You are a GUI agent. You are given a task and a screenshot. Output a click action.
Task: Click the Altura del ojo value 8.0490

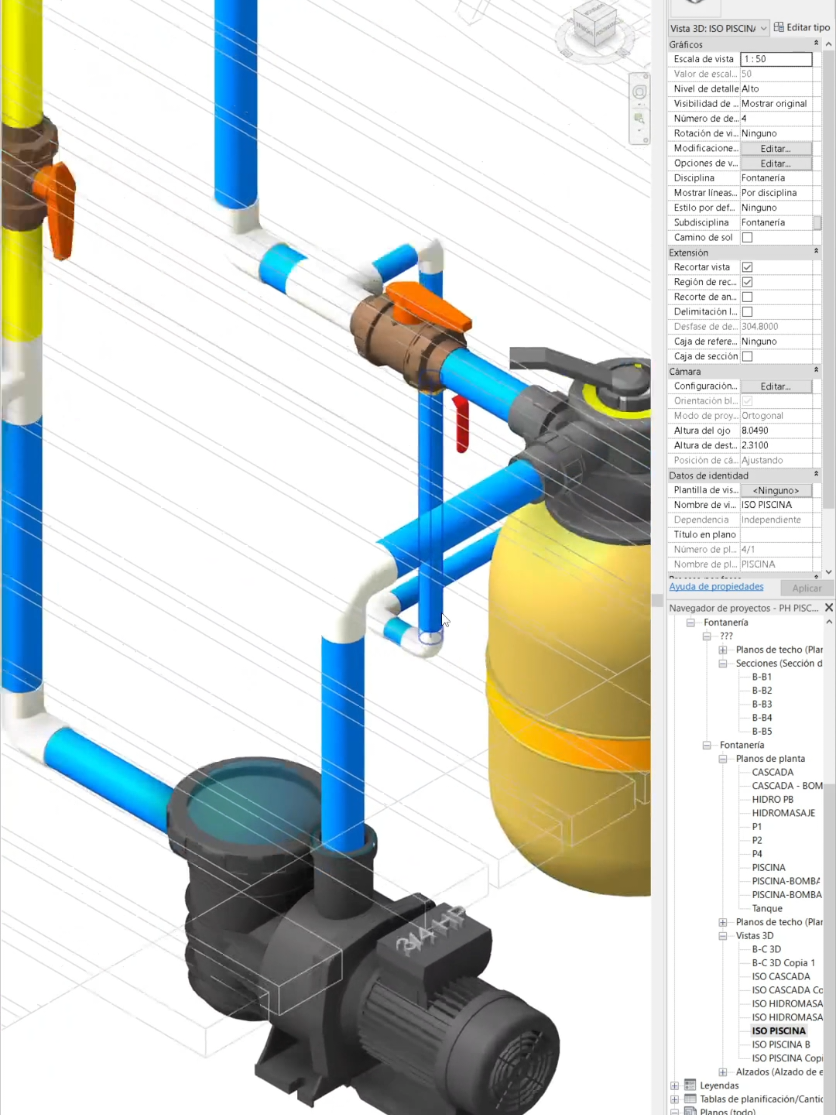tap(776, 430)
